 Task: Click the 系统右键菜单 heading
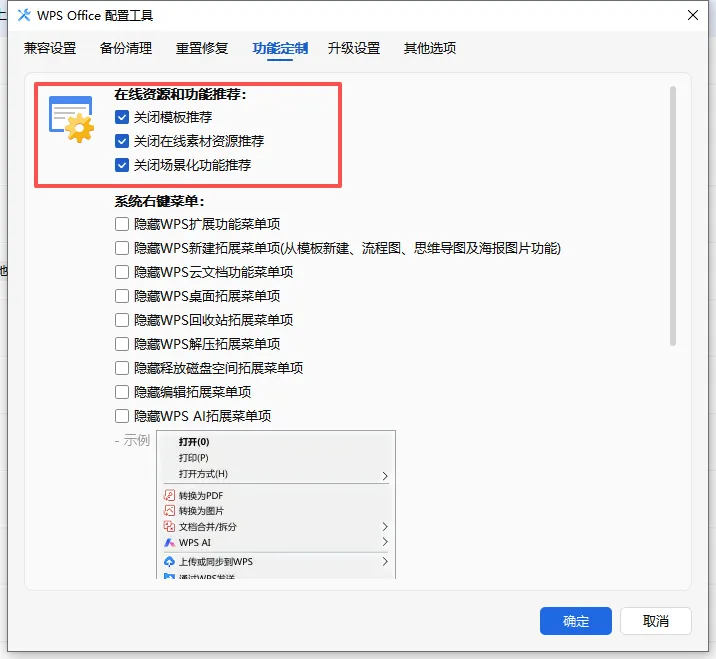click(159, 201)
